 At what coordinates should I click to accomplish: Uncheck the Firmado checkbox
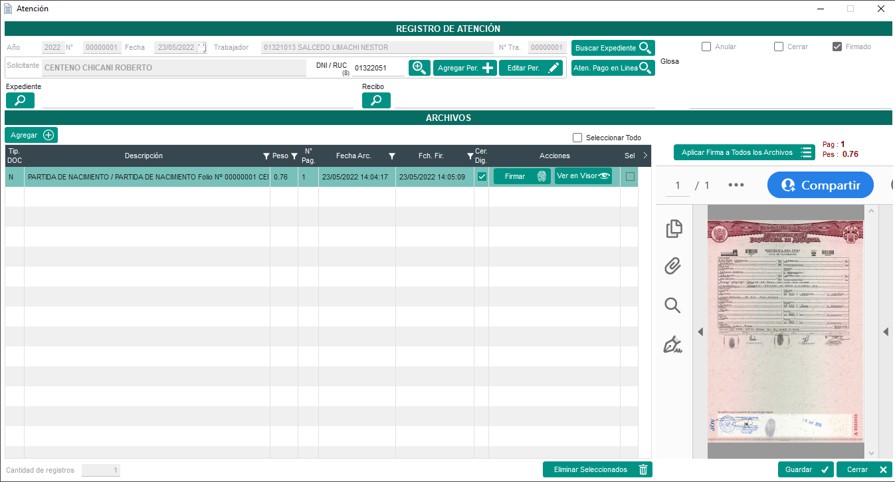(x=837, y=47)
